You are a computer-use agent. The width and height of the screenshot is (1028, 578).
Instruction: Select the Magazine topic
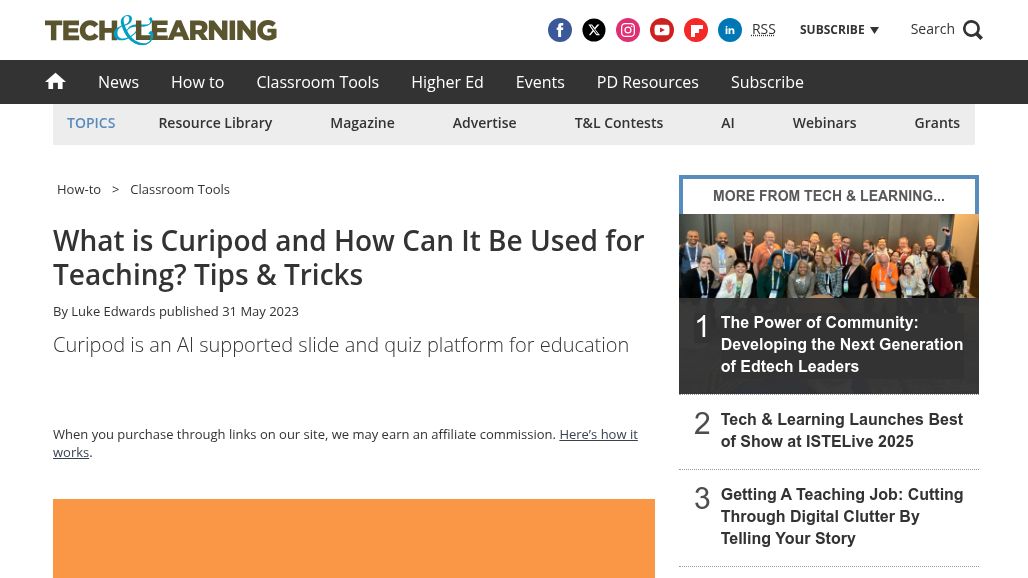[362, 123]
